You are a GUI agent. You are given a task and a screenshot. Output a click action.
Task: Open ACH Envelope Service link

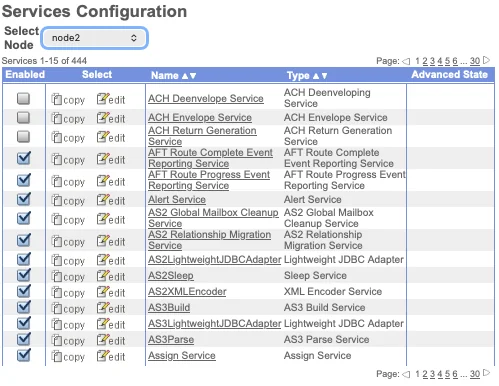(x=200, y=118)
